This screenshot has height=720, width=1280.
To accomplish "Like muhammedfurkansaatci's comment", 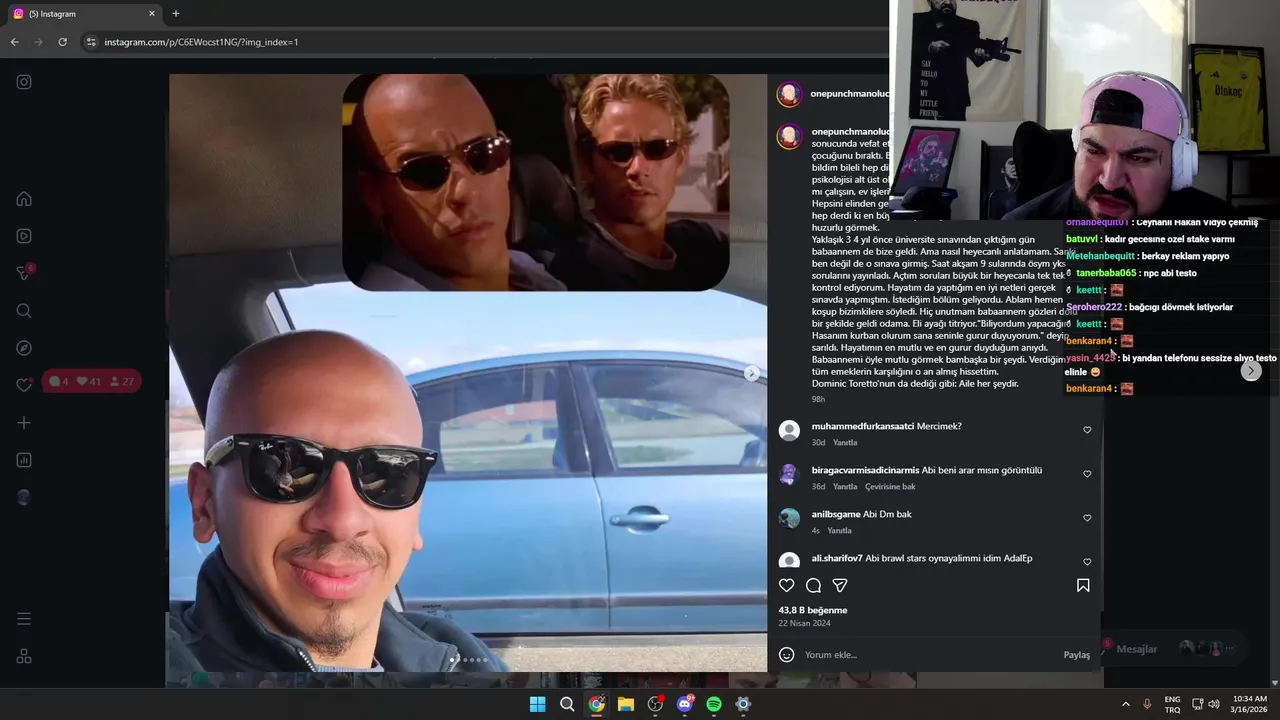I will click(1087, 430).
